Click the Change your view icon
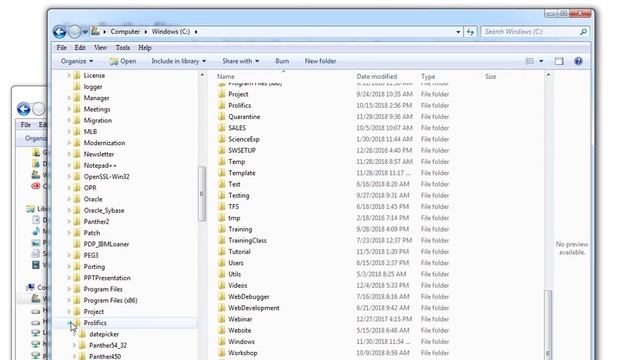This screenshot has height=360, width=640. pos(530,61)
